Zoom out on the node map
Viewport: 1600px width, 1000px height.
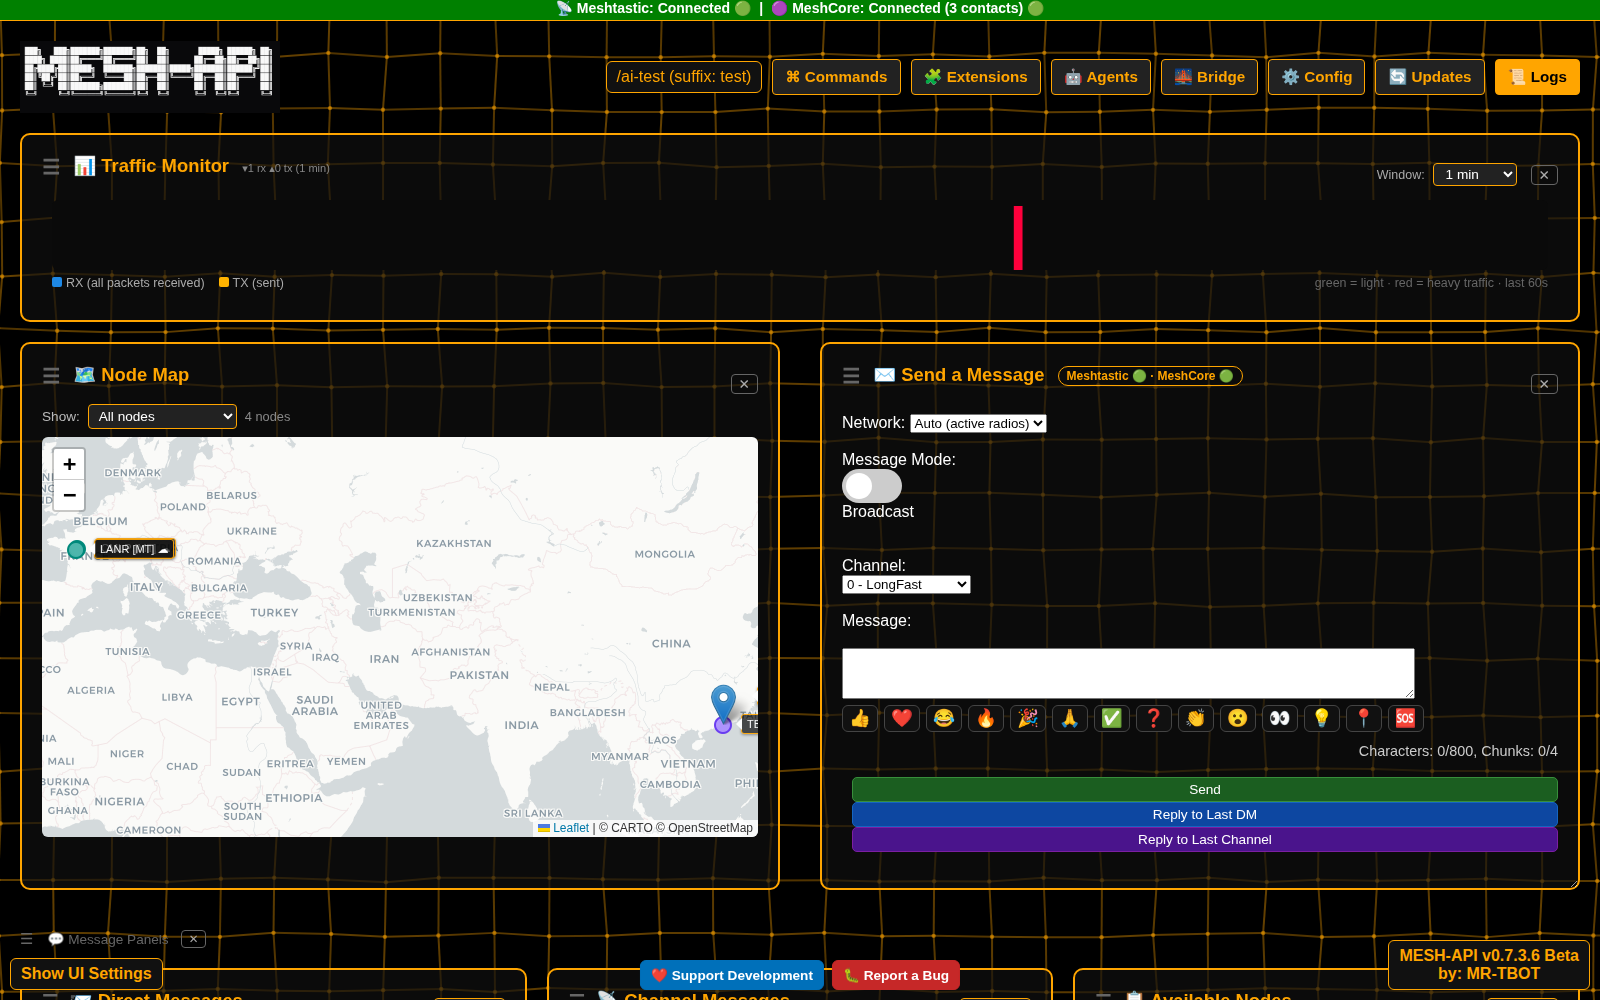click(x=69, y=495)
